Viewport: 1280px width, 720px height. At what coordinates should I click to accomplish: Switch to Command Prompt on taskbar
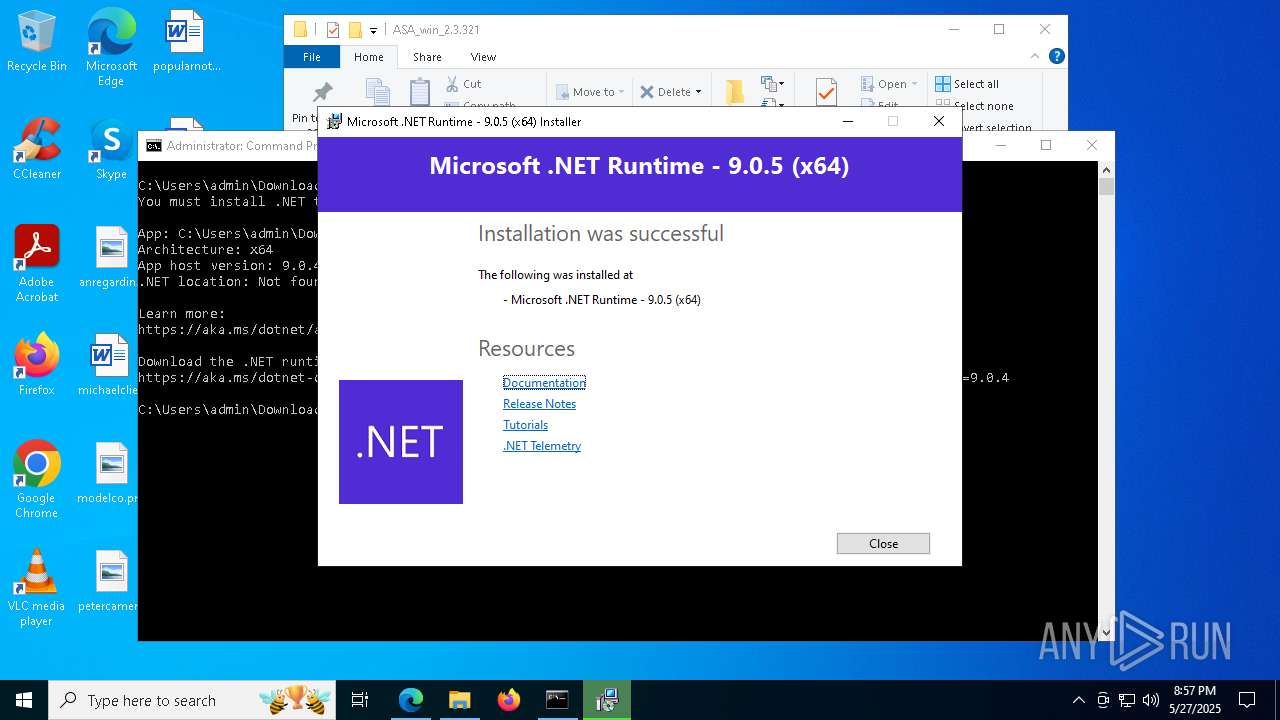(x=557, y=700)
